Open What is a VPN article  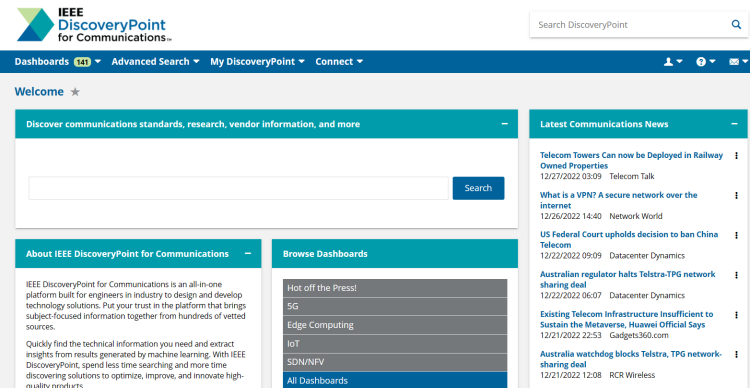(618, 200)
